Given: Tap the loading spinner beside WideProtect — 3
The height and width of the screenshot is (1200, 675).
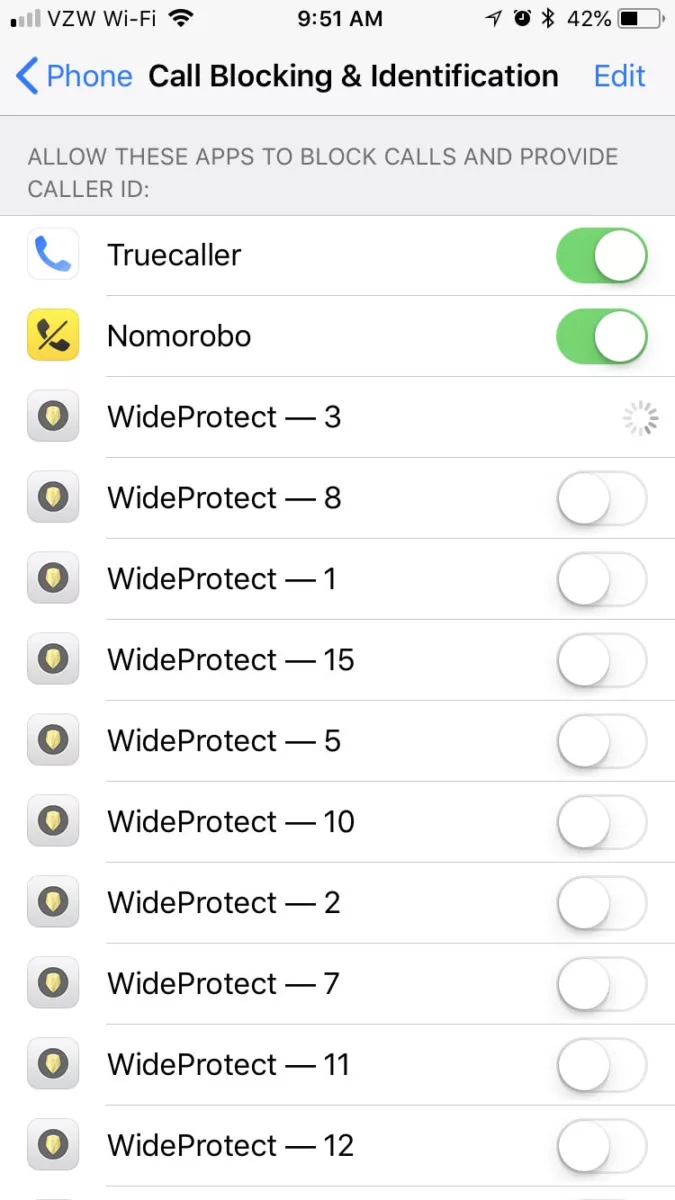Looking at the screenshot, I should [x=641, y=419].
